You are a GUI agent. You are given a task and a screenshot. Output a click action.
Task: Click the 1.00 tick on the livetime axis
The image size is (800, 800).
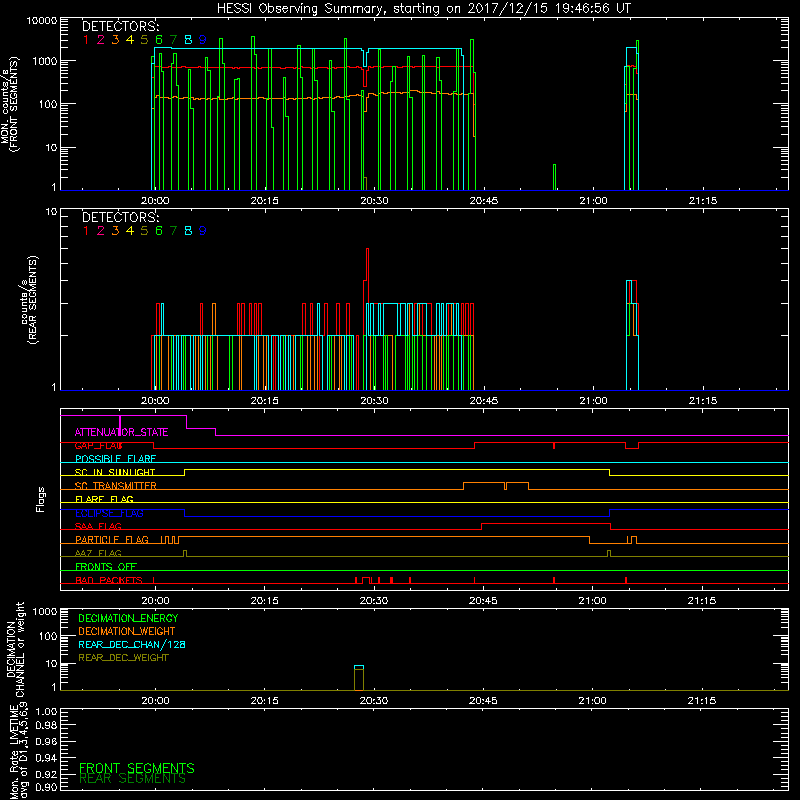(46, 711)
